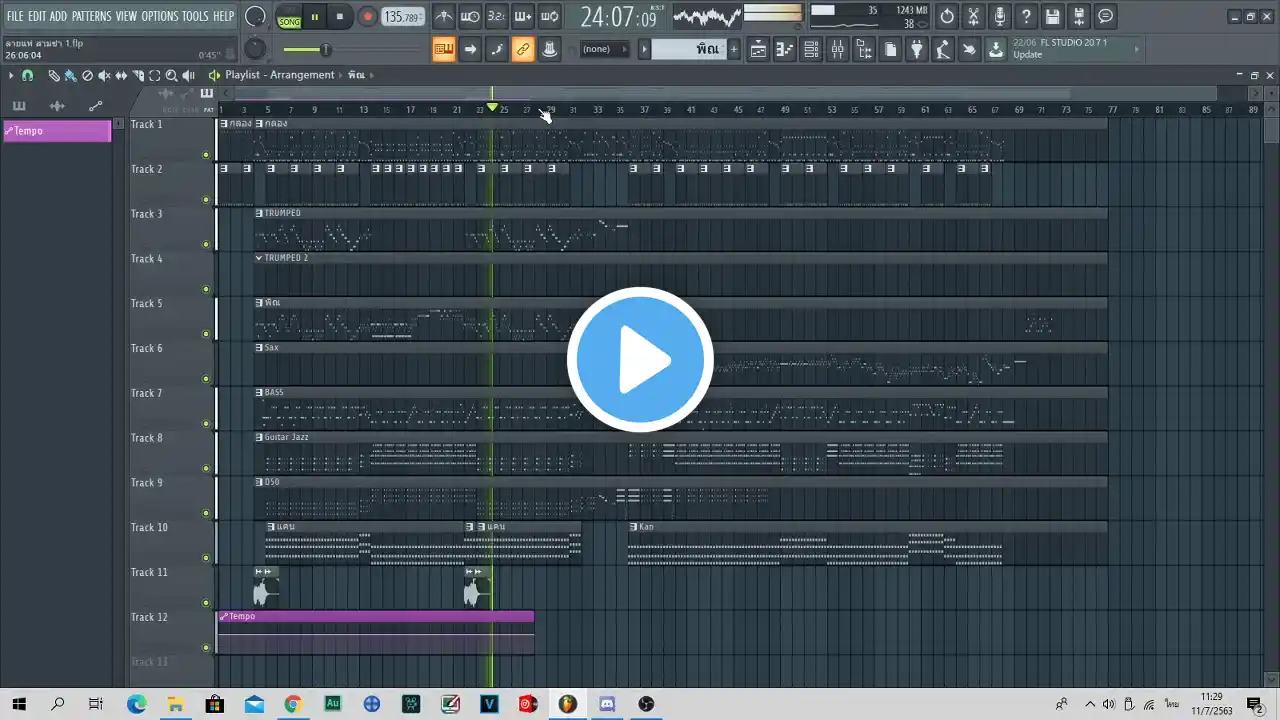Click the song position slider
Image resolution: width=1280 pixels, height=720 pixels.
tap(354, 49)
